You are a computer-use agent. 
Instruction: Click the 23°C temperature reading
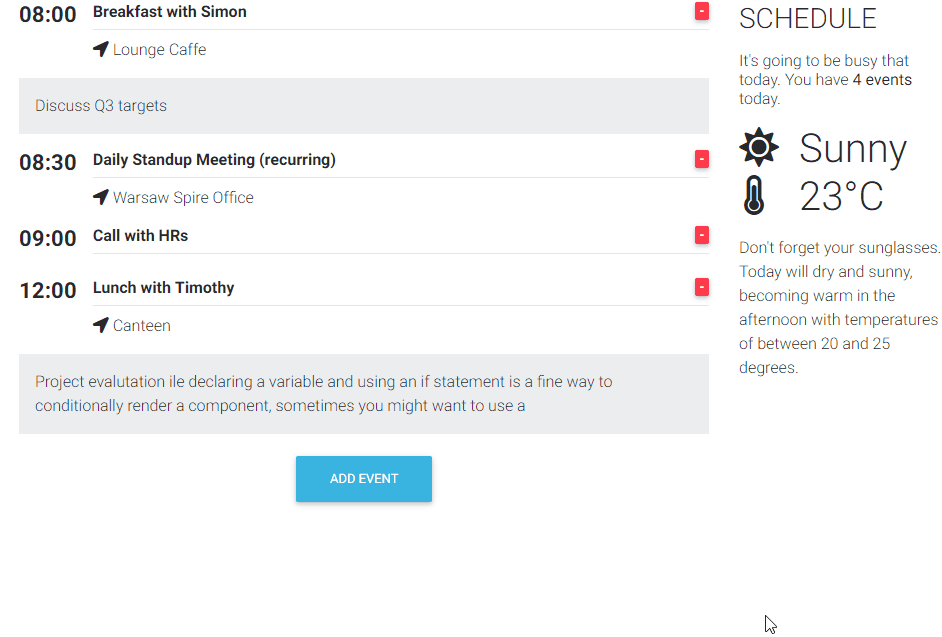(841, 197)
